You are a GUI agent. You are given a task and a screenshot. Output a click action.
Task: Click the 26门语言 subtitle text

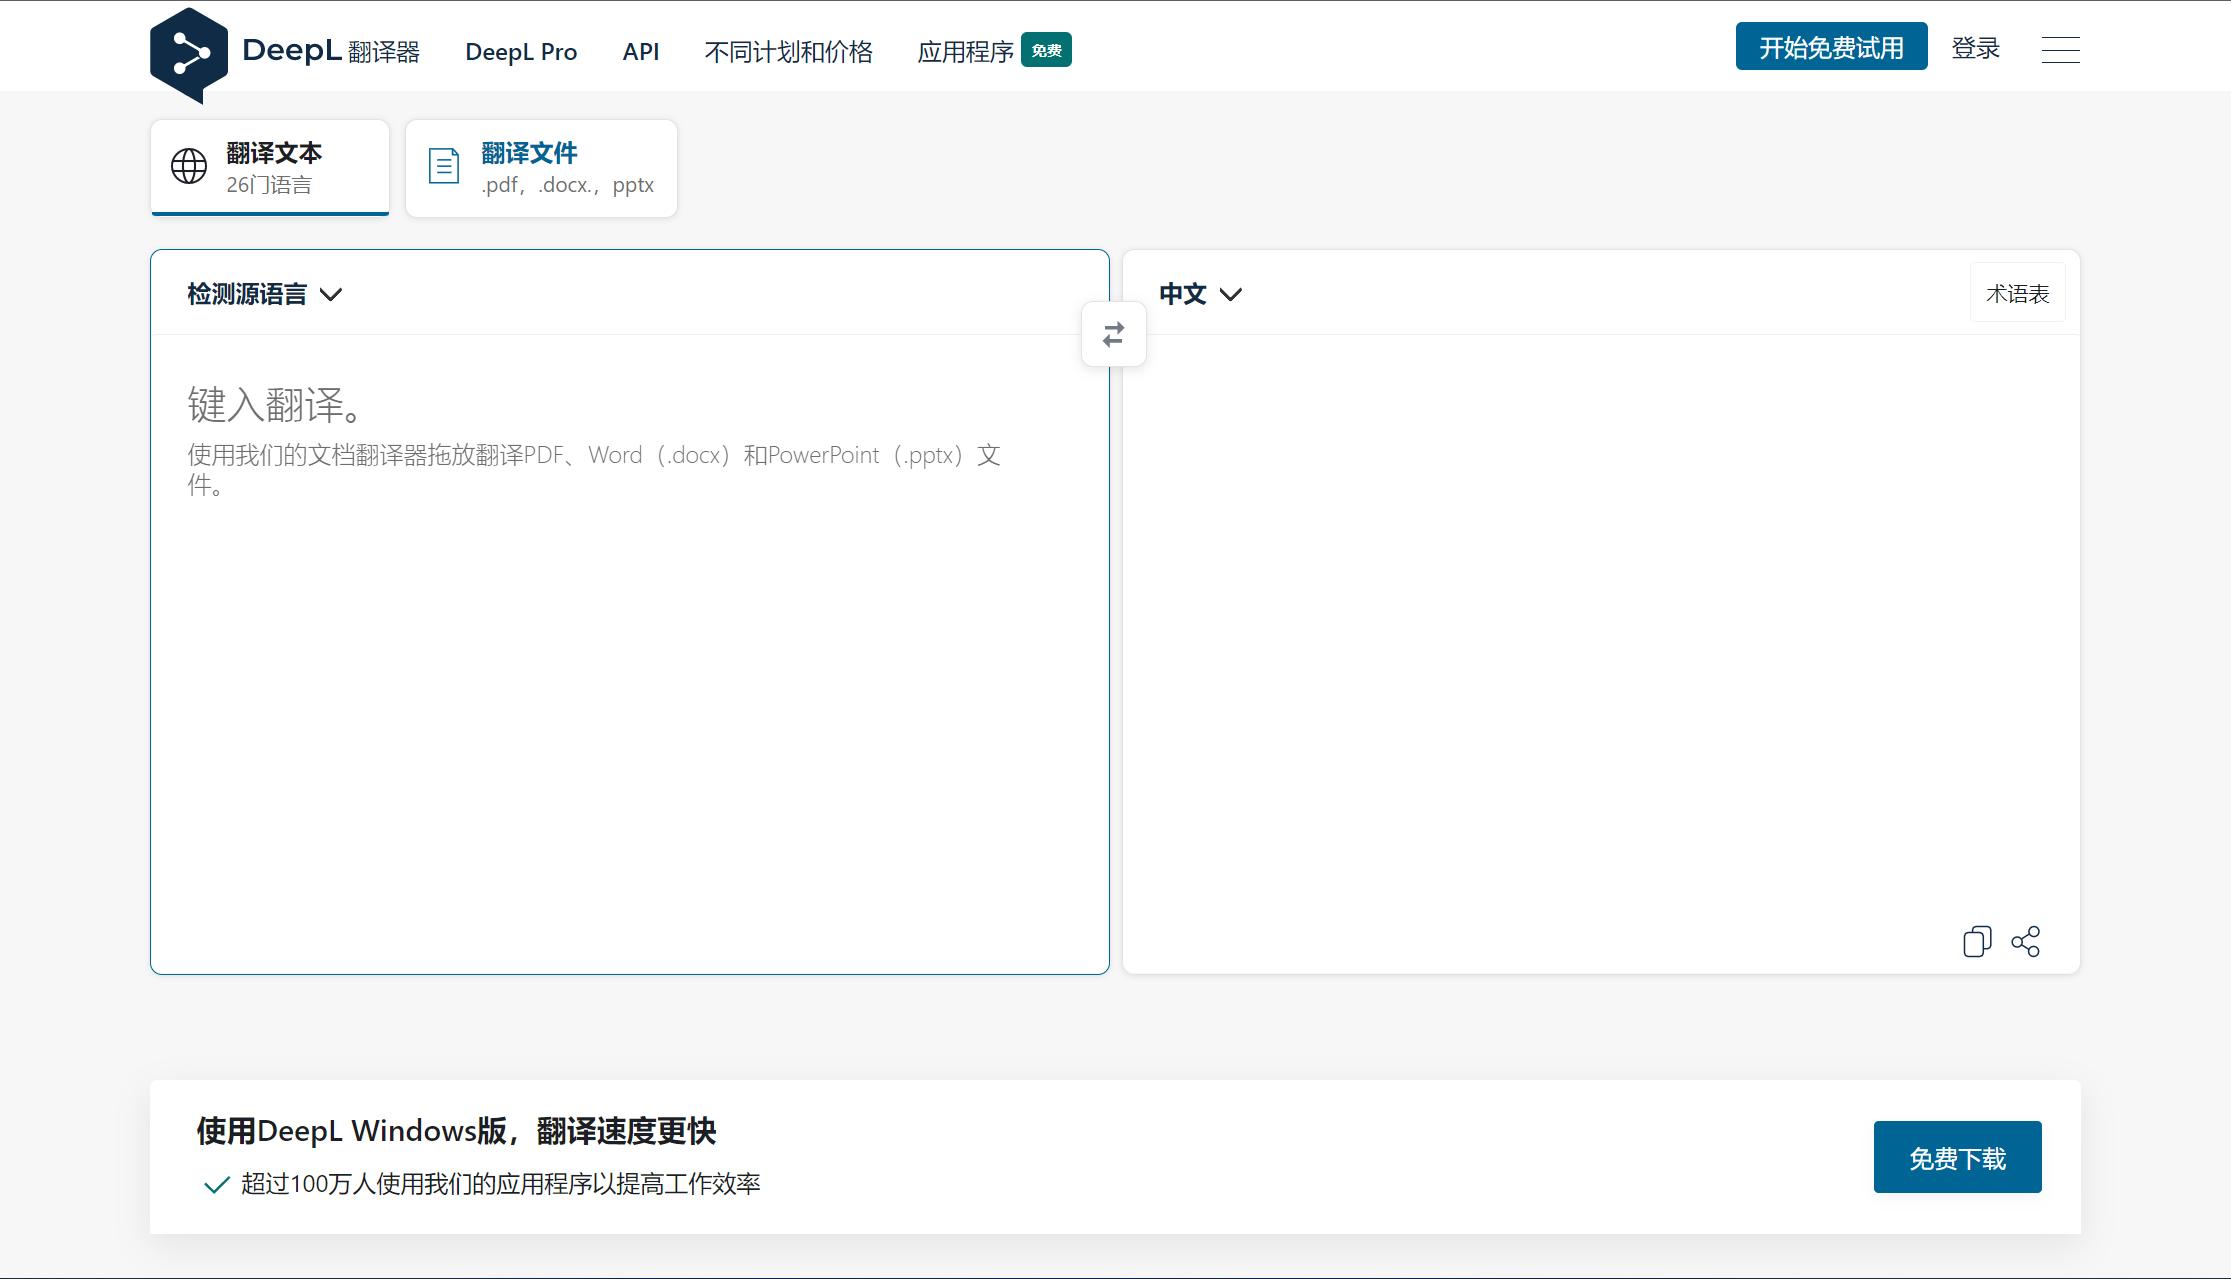tap(269, 185)
